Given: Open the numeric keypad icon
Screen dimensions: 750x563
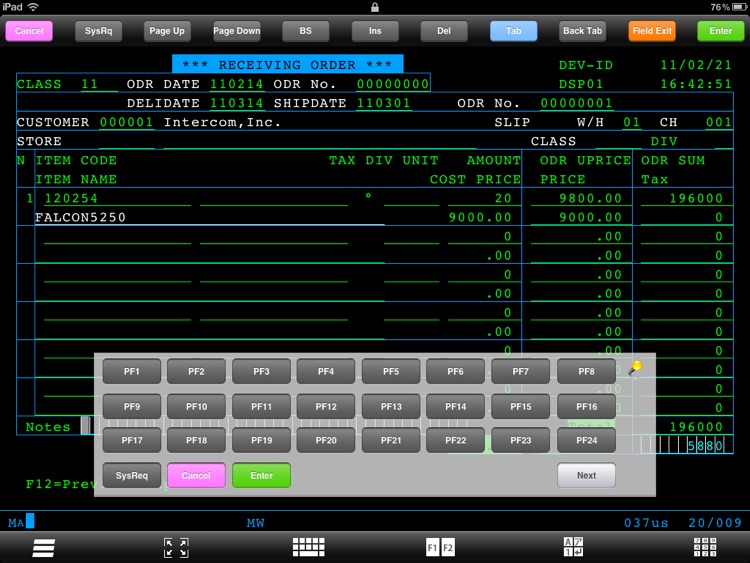Looking at the screenshot, I should coord(705,547).
